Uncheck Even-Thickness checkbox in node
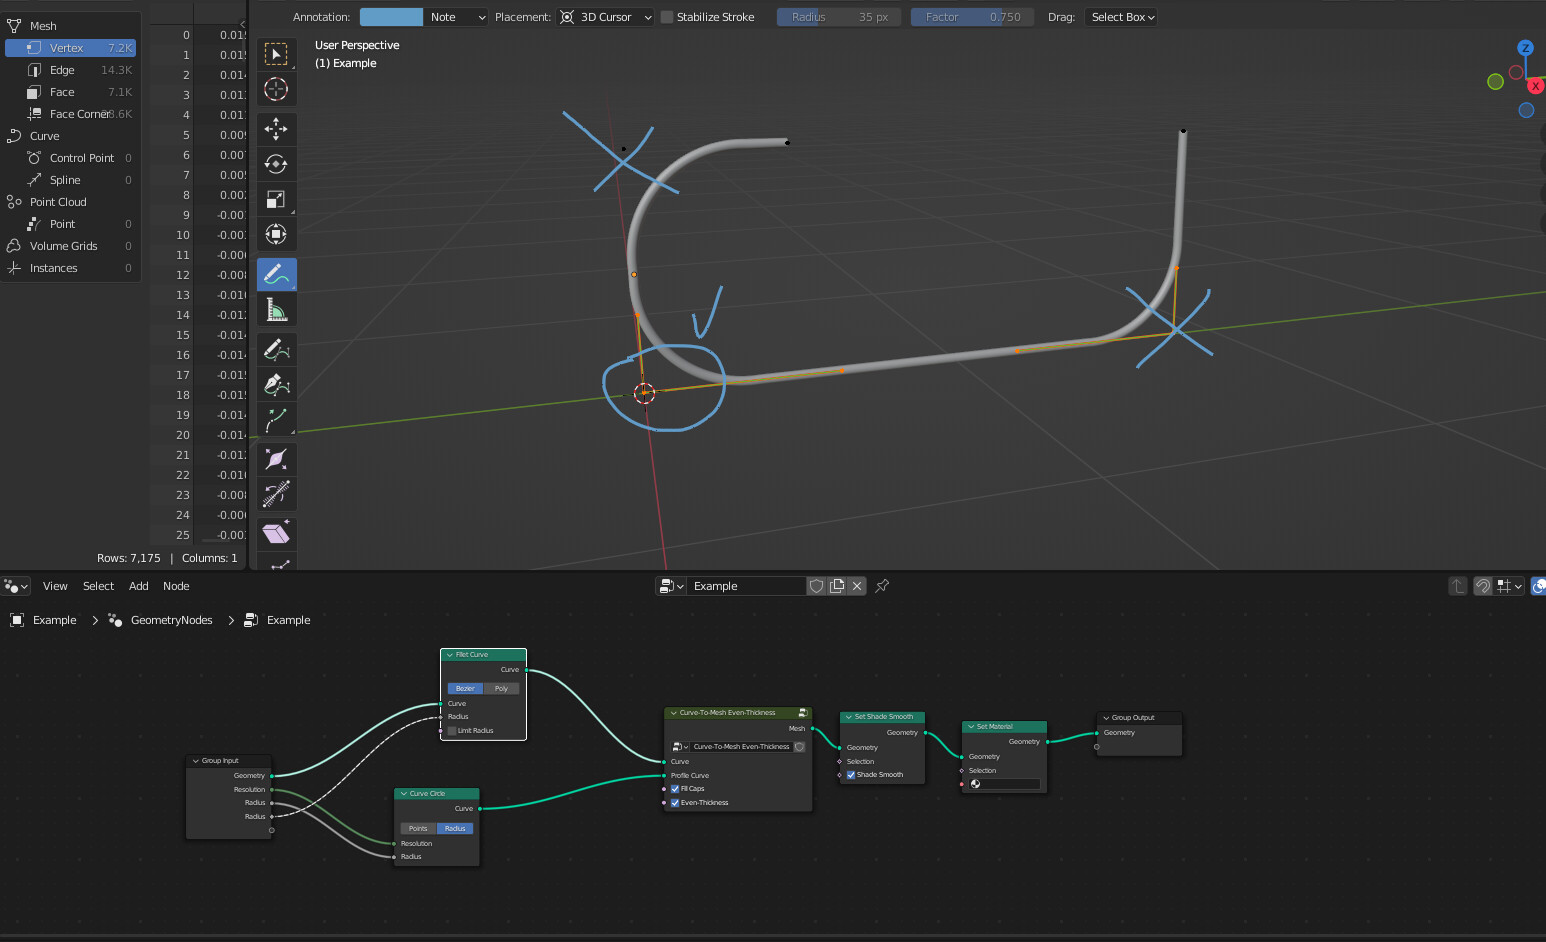This screenshot has height=942, width=1546. [675, 803]
